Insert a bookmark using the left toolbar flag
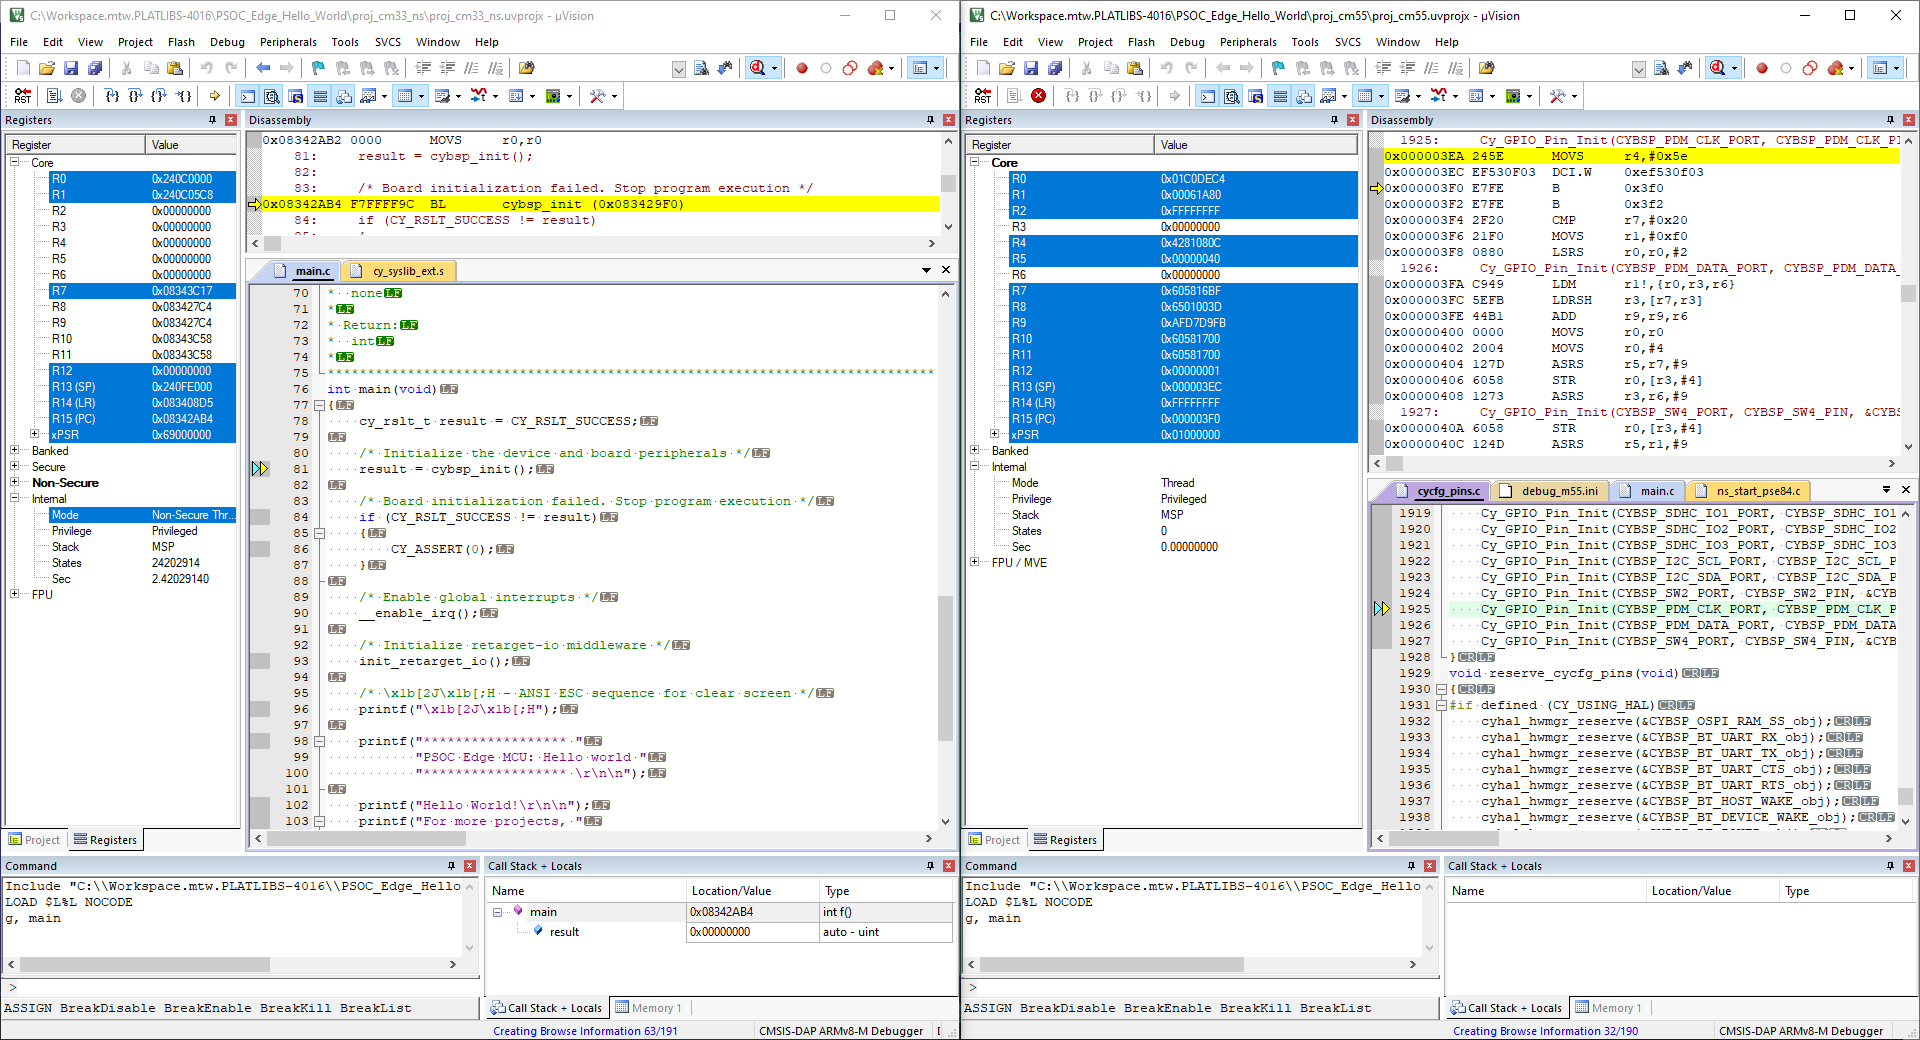Screen dimensions: 1920x1040 point(318,68)
